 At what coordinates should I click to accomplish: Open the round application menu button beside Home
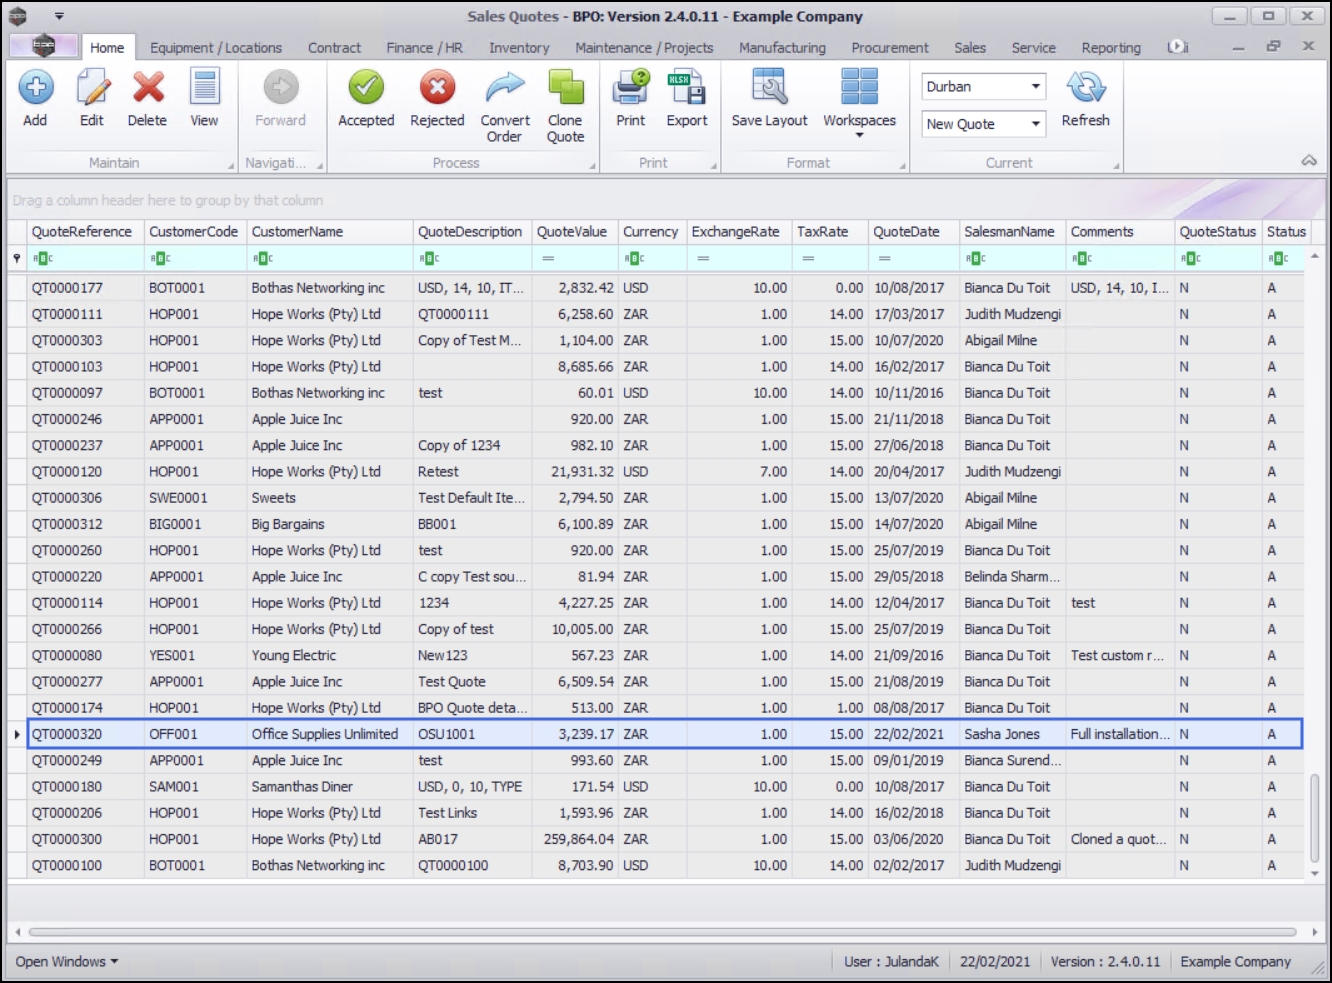43,46
